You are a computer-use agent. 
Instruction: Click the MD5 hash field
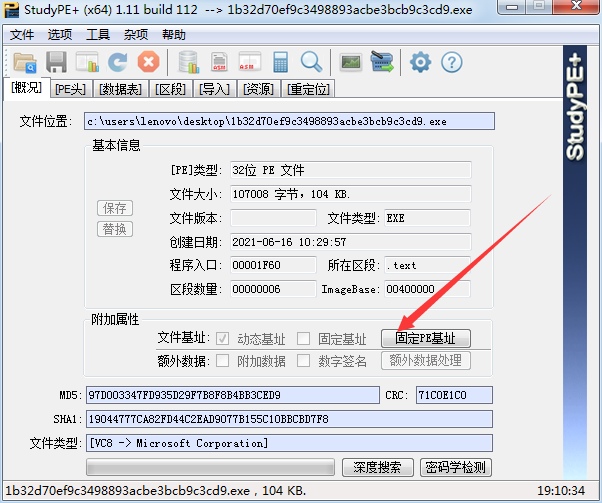coord(233,395)
